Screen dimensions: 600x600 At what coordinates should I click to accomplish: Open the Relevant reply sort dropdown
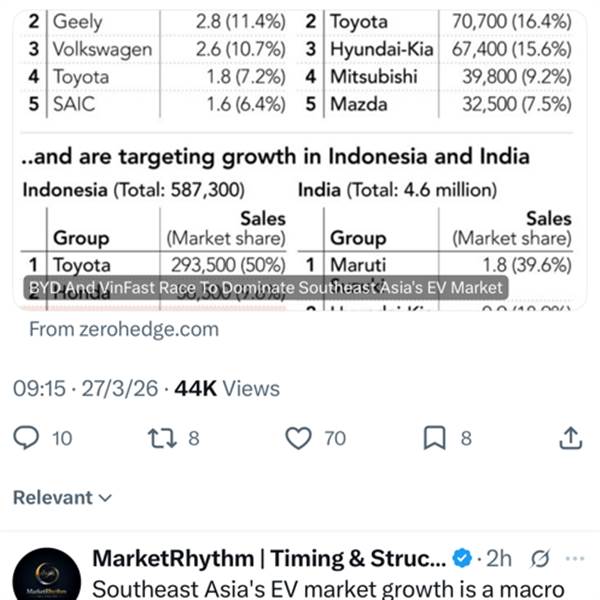click(x=62, y=497)
